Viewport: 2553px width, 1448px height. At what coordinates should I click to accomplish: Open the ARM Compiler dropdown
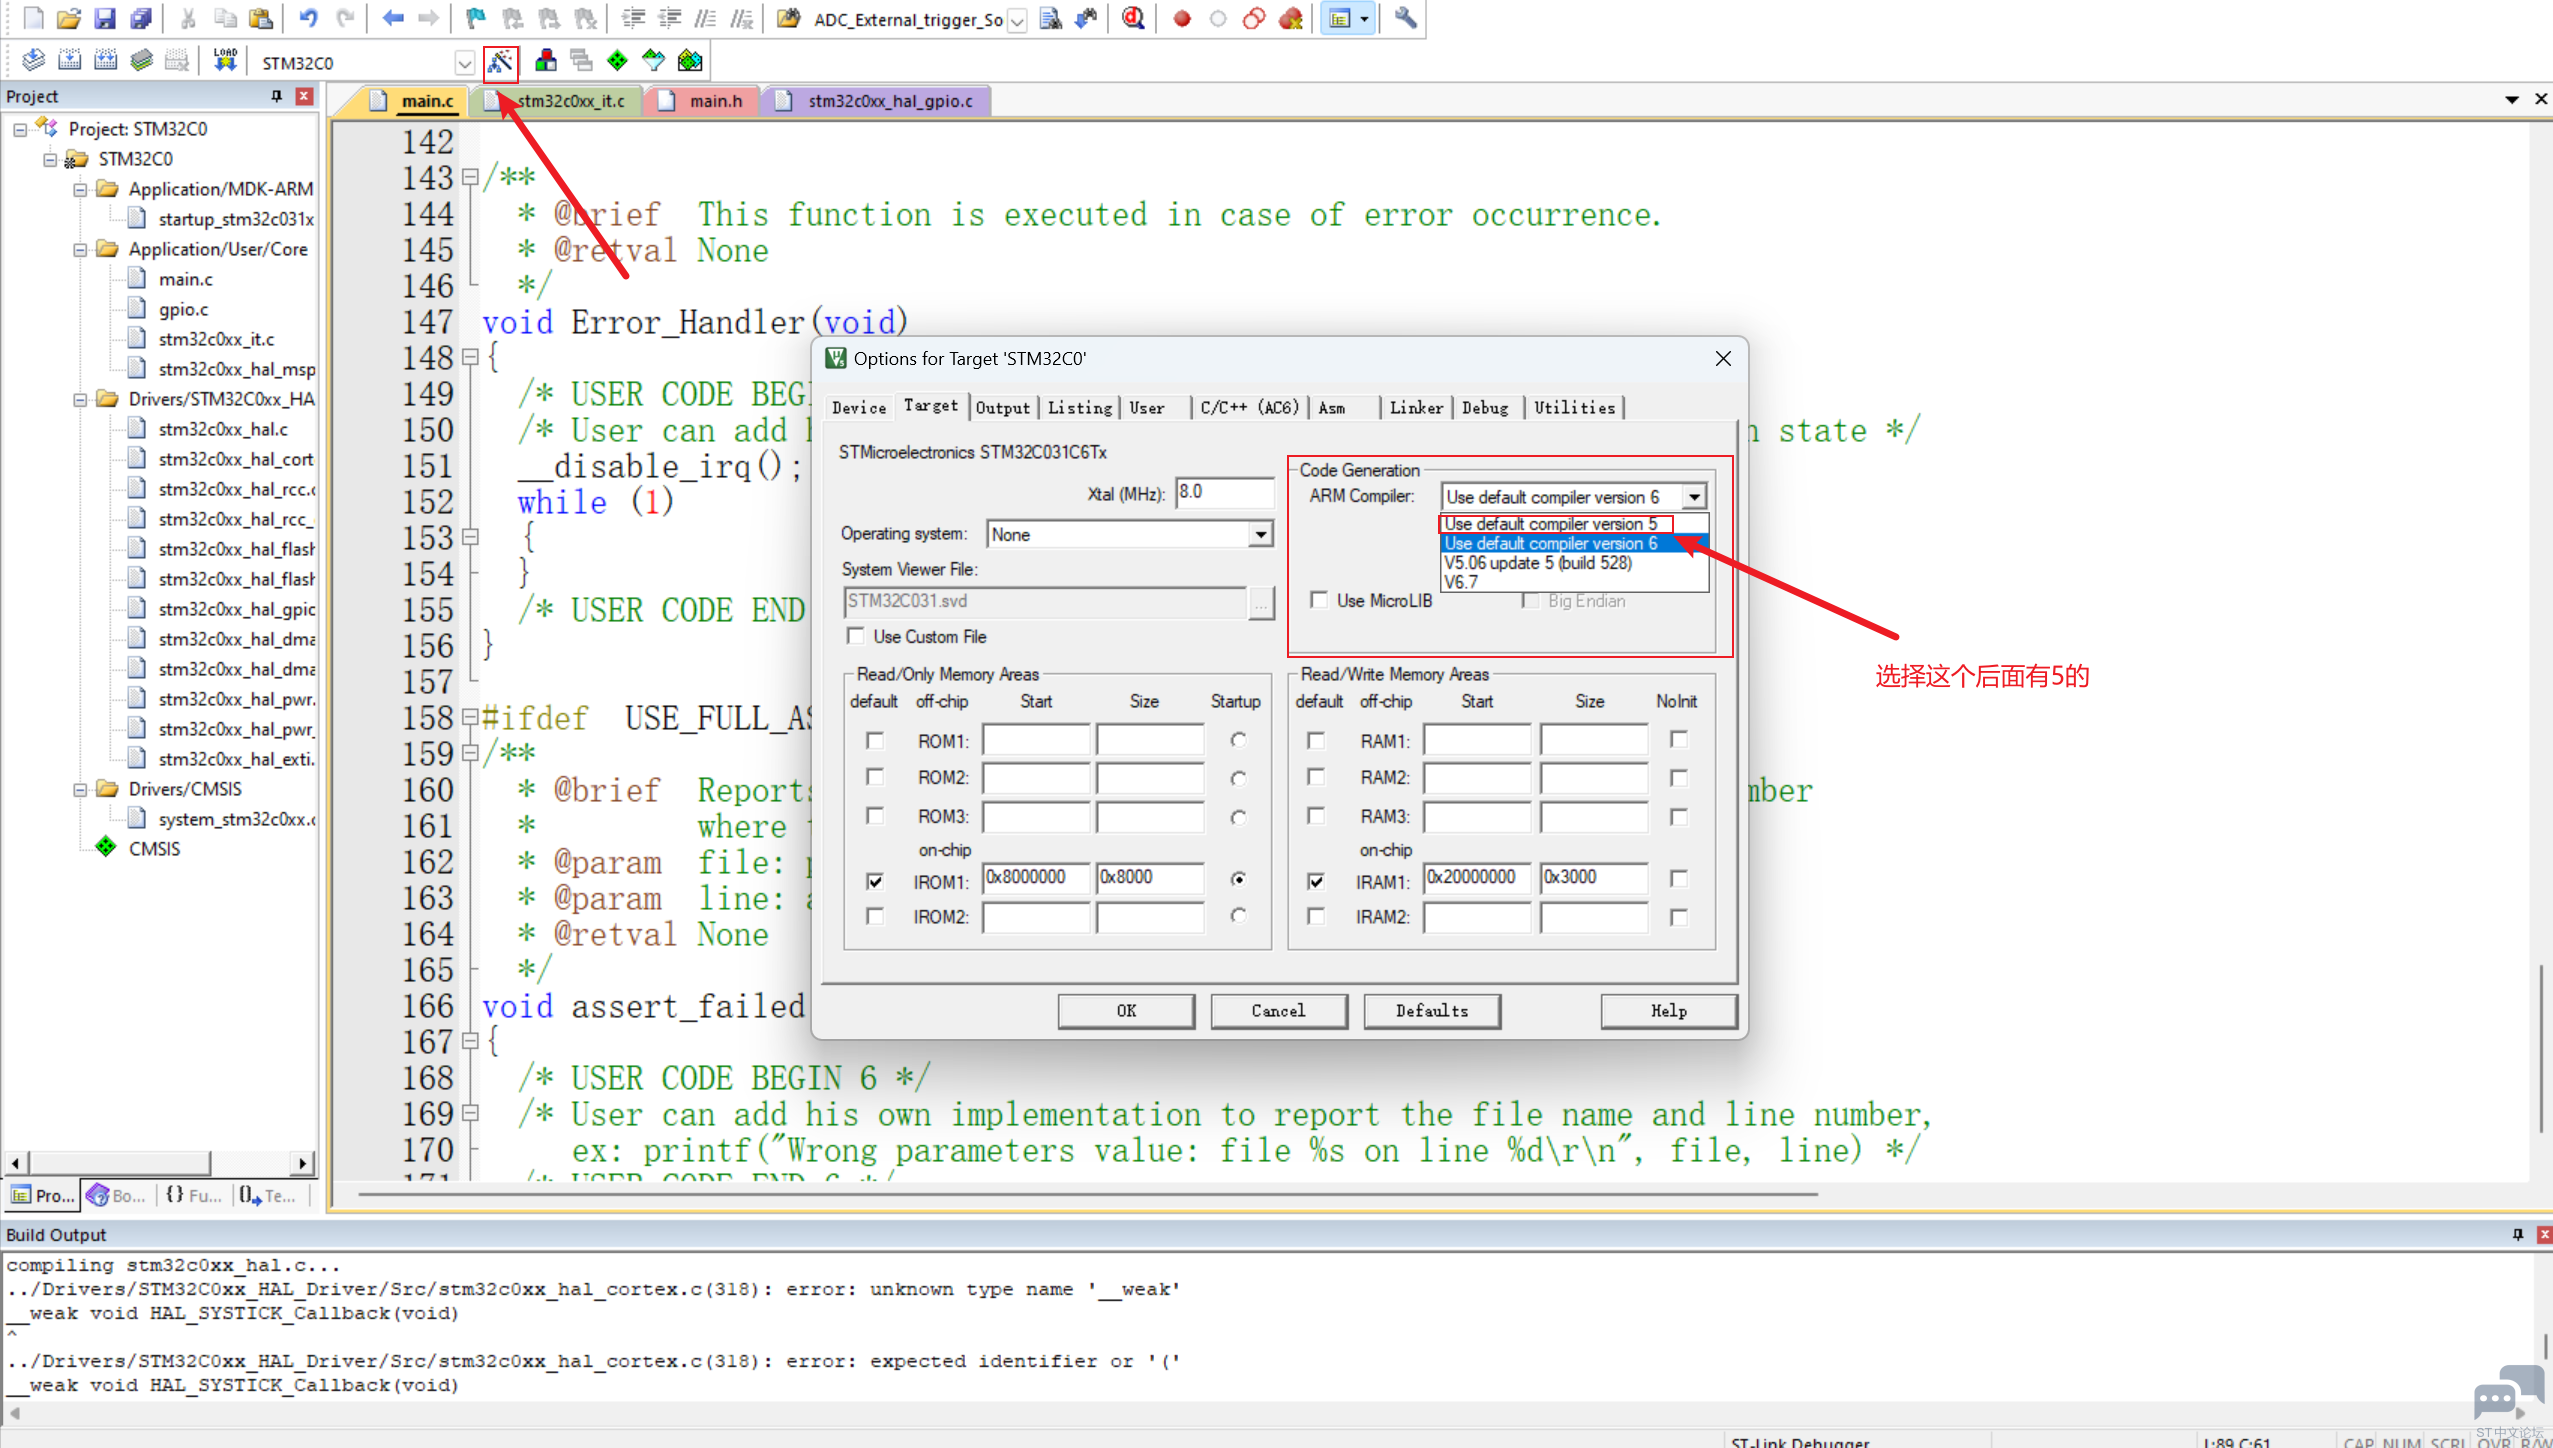tap(1694, 497)
